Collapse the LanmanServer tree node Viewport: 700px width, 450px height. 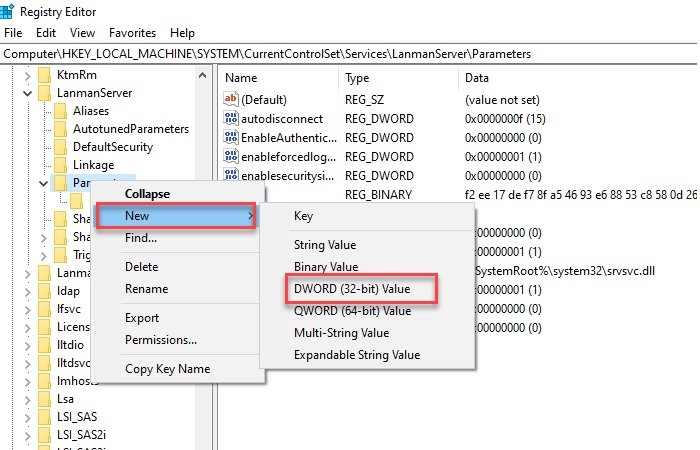tap(26, 93)
